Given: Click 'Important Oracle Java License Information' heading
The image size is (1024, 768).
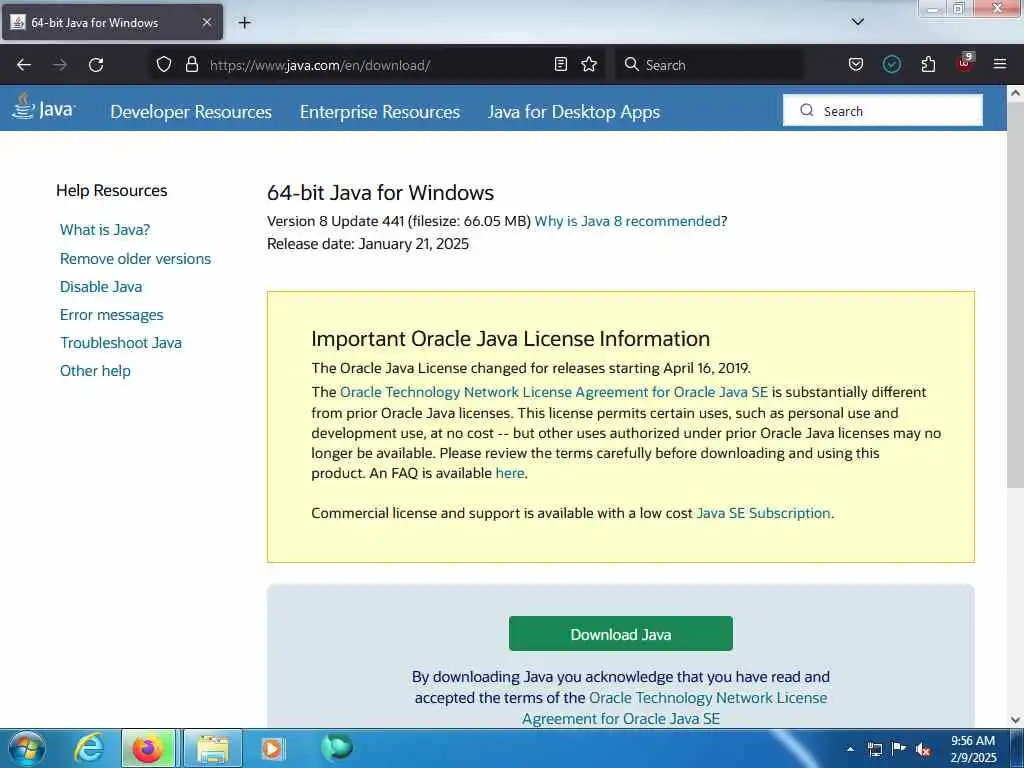Looking at the screenshot, I should pyautogui.click(x=510, y=338).
